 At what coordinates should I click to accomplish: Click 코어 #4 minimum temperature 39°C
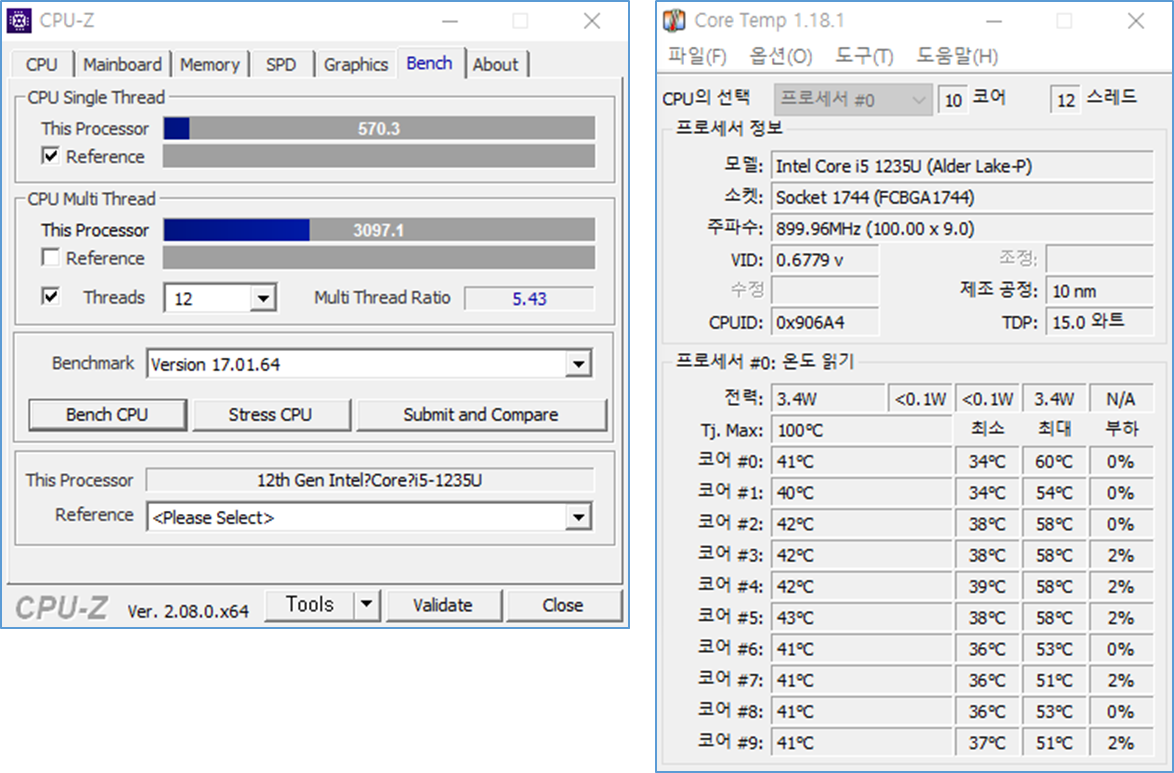pos(987,586)
